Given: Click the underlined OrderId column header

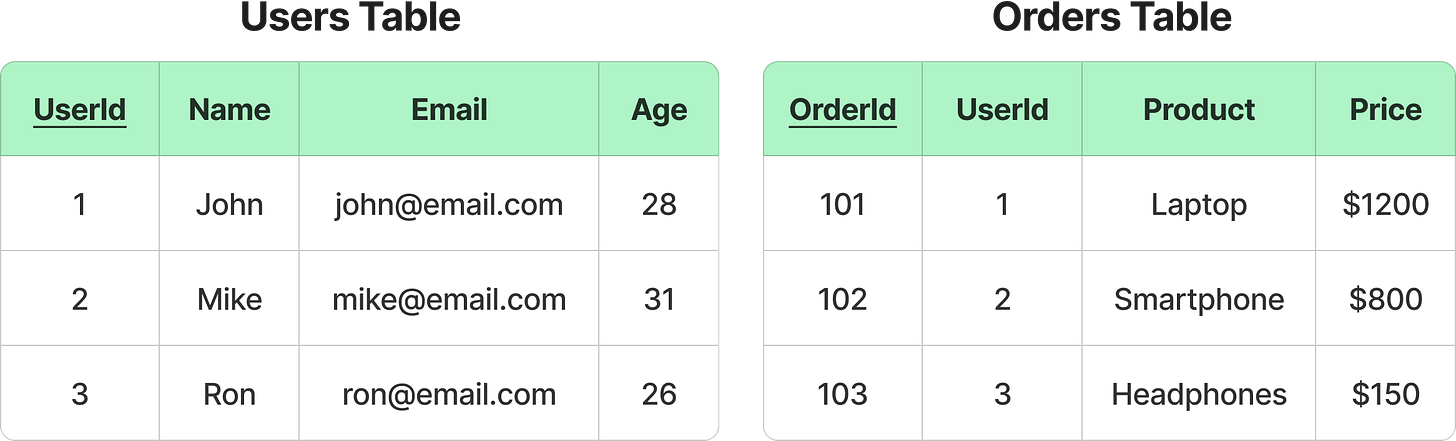Looking at the screenshot, I should click(x=843, y=109).
